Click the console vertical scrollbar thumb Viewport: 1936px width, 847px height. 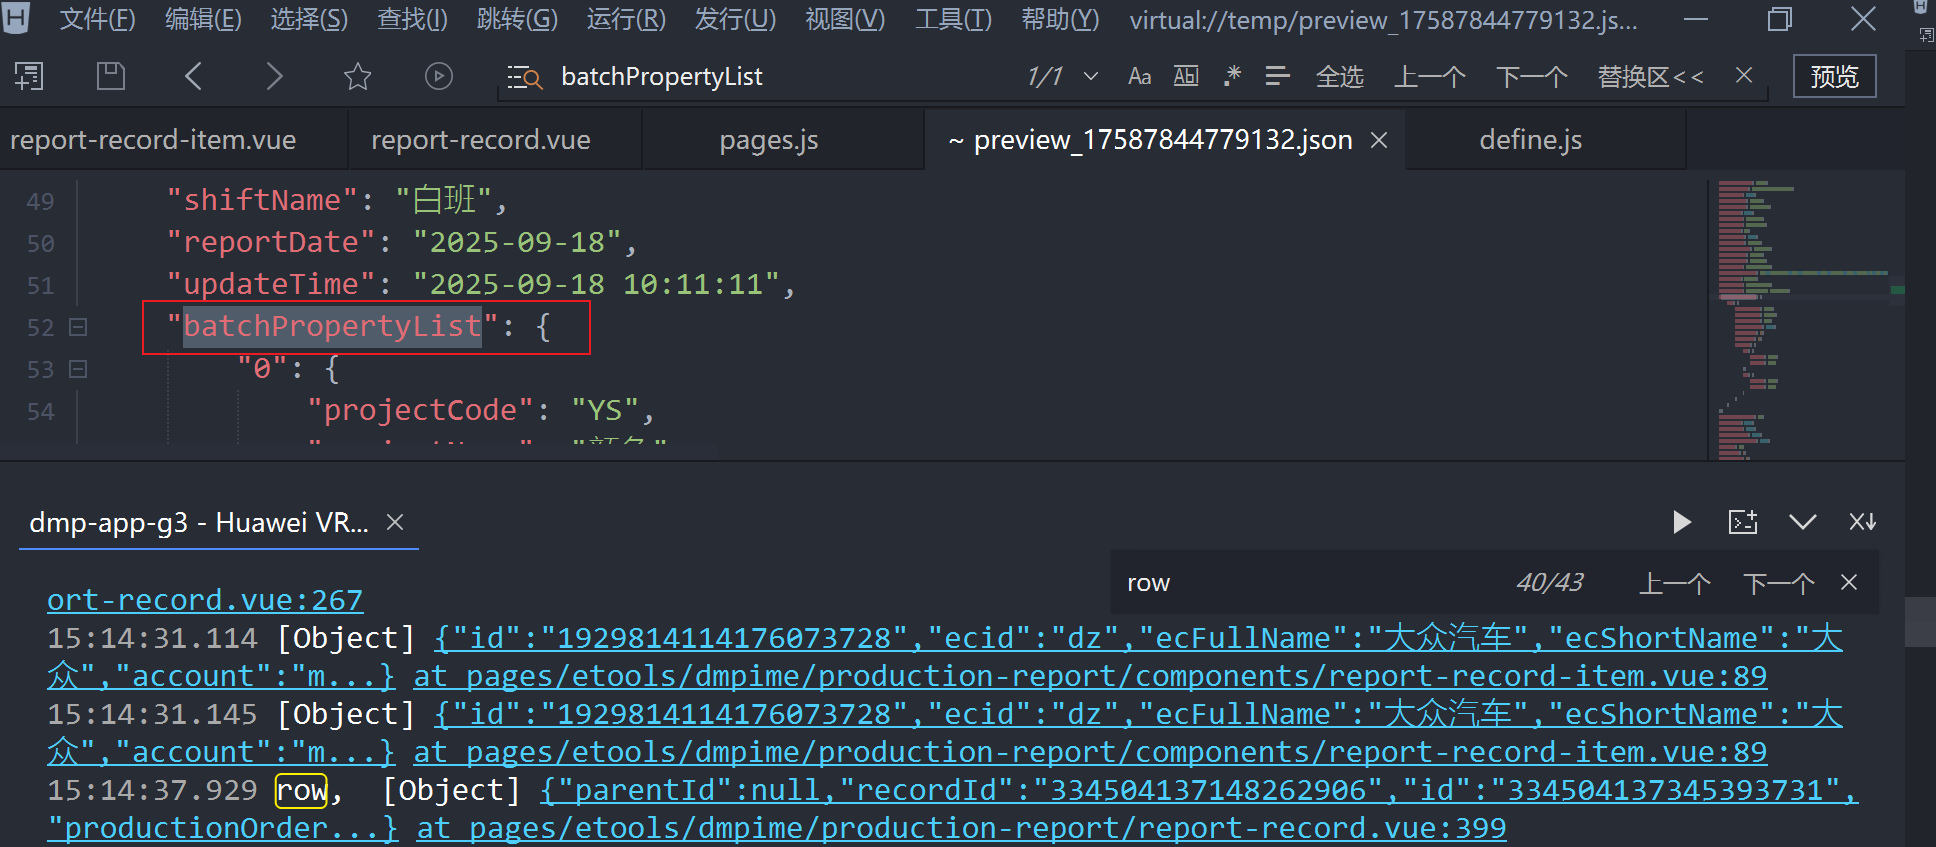pyautogui.click(x=1920, y=622)
